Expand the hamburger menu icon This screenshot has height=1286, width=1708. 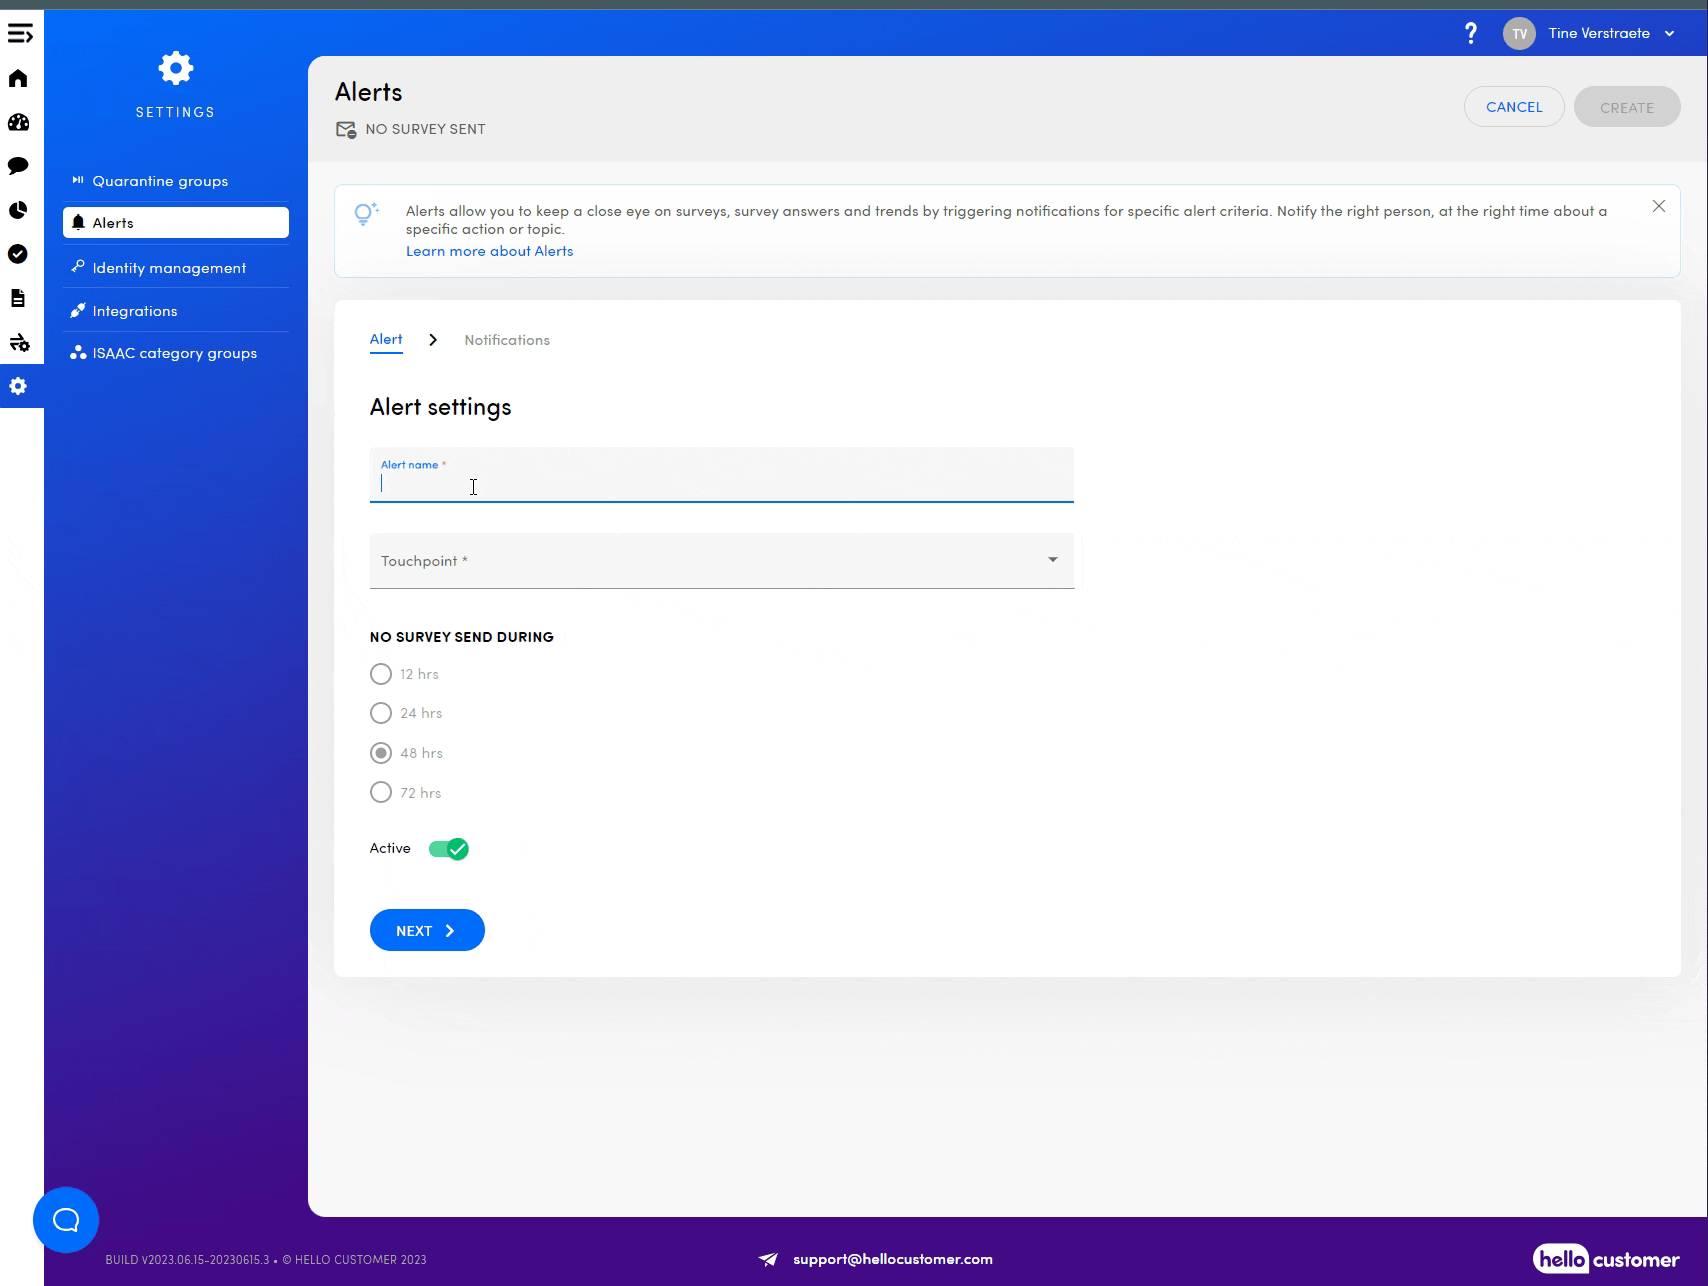pyautogui.click(x=20, y=34)
